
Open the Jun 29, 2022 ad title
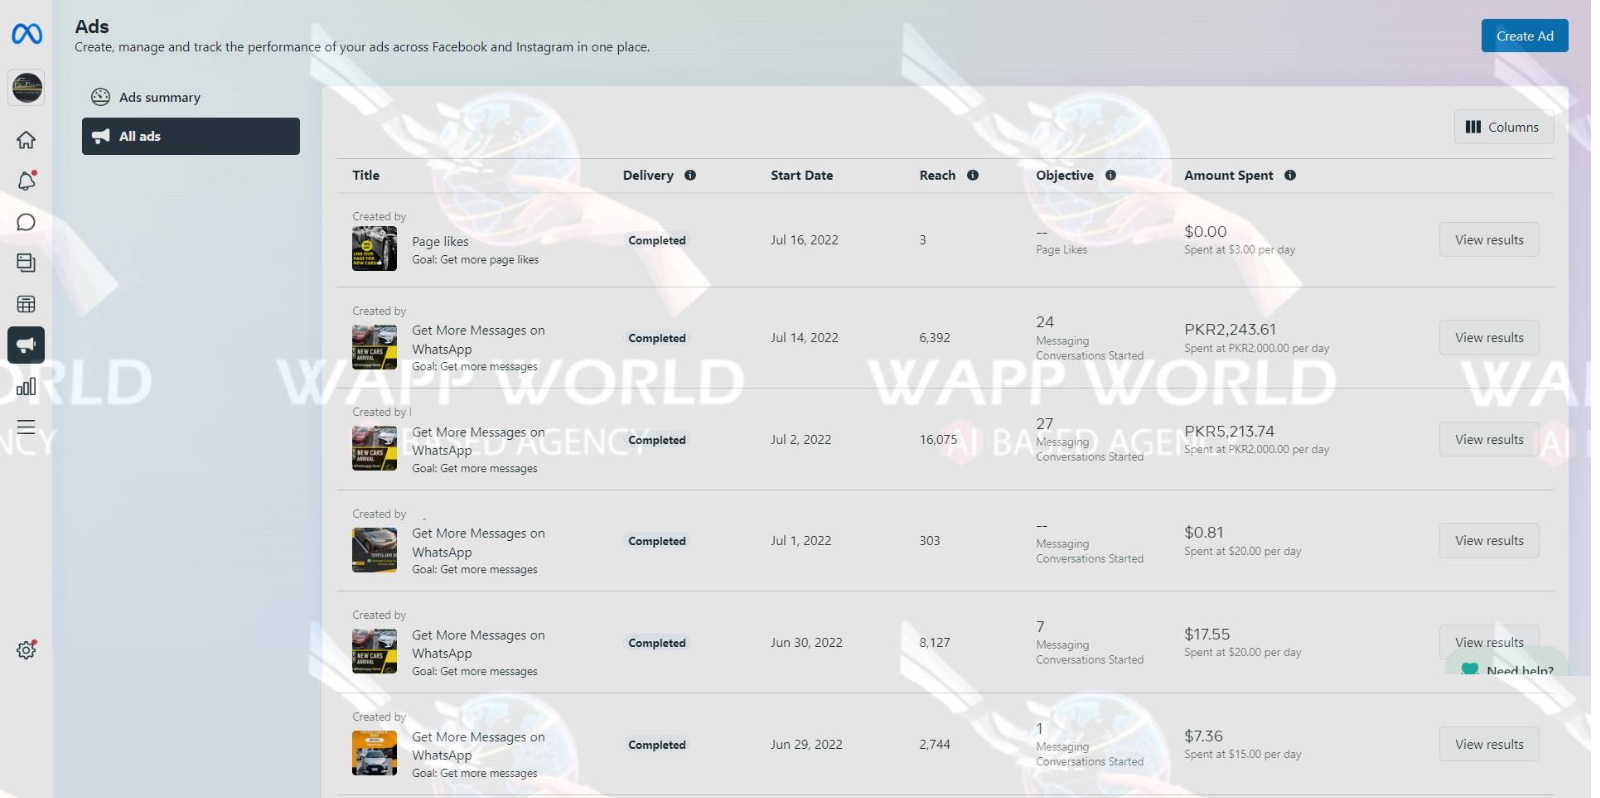tap(478, 746)
